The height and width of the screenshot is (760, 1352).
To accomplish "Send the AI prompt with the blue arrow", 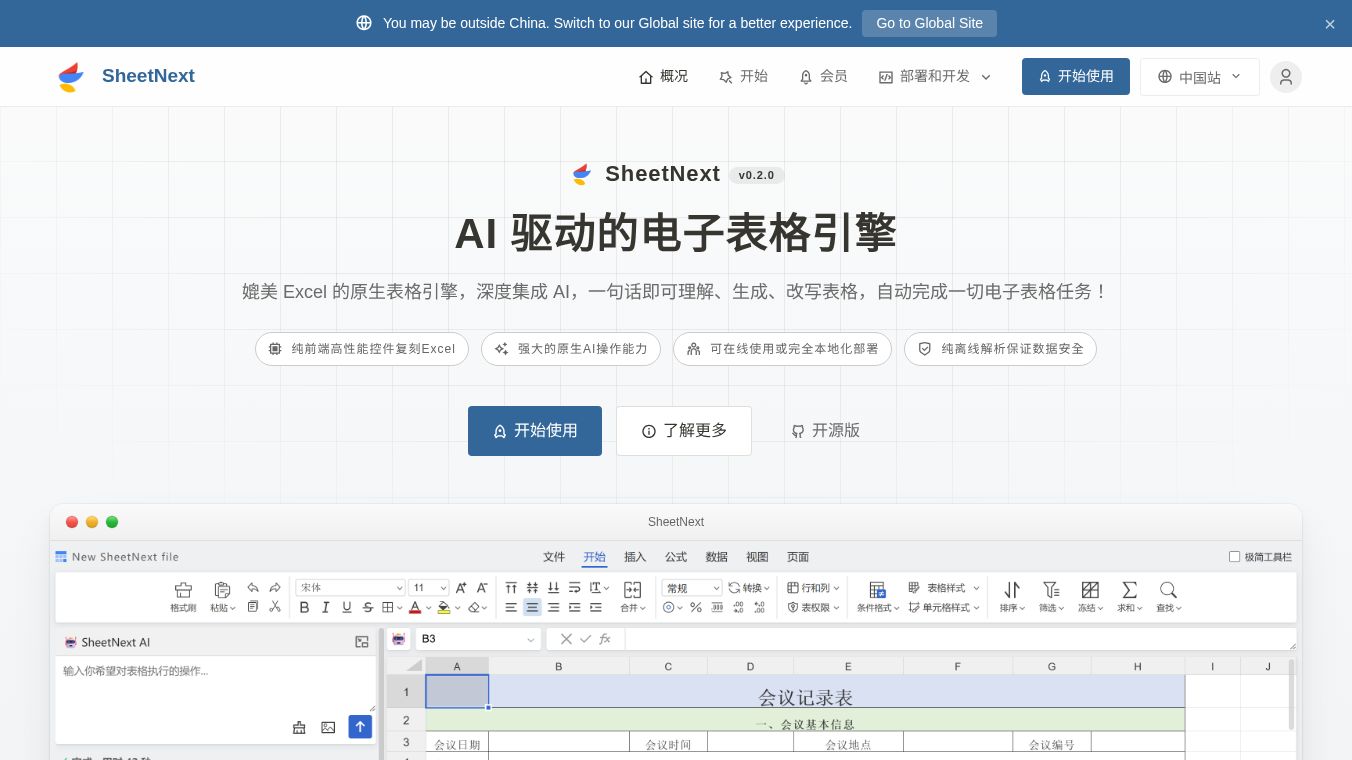I will [360, 727].
